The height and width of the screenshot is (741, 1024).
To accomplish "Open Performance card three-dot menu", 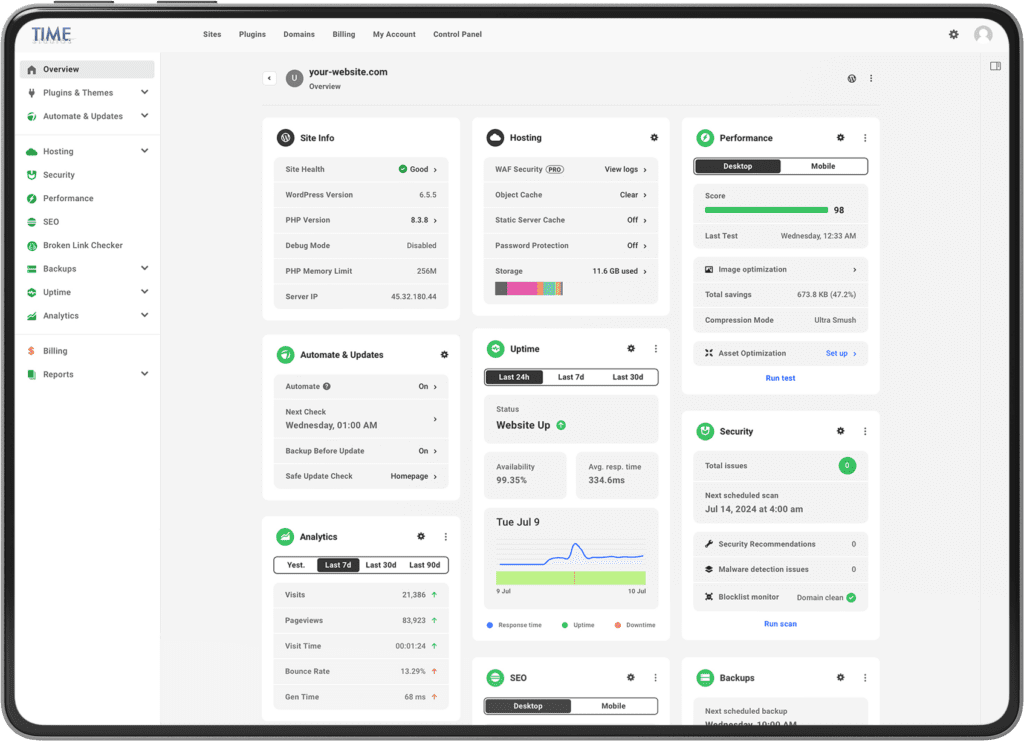I will pos(865,138).
